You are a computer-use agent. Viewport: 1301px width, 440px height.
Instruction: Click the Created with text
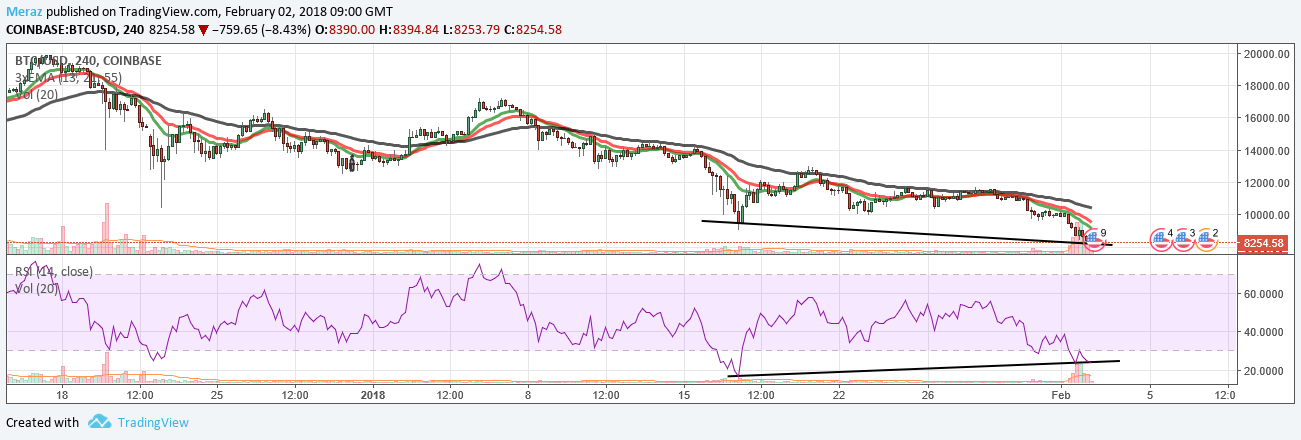pyautogui.click(x=42, y=423)
